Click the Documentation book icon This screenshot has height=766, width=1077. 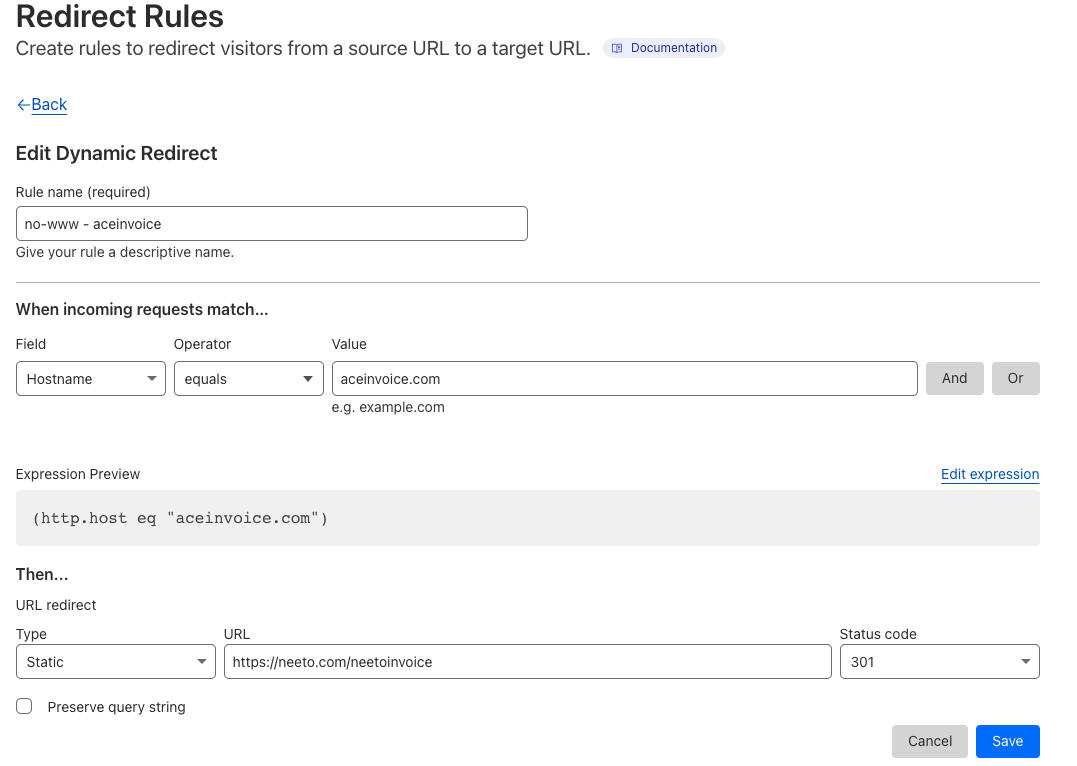[617, 48]
